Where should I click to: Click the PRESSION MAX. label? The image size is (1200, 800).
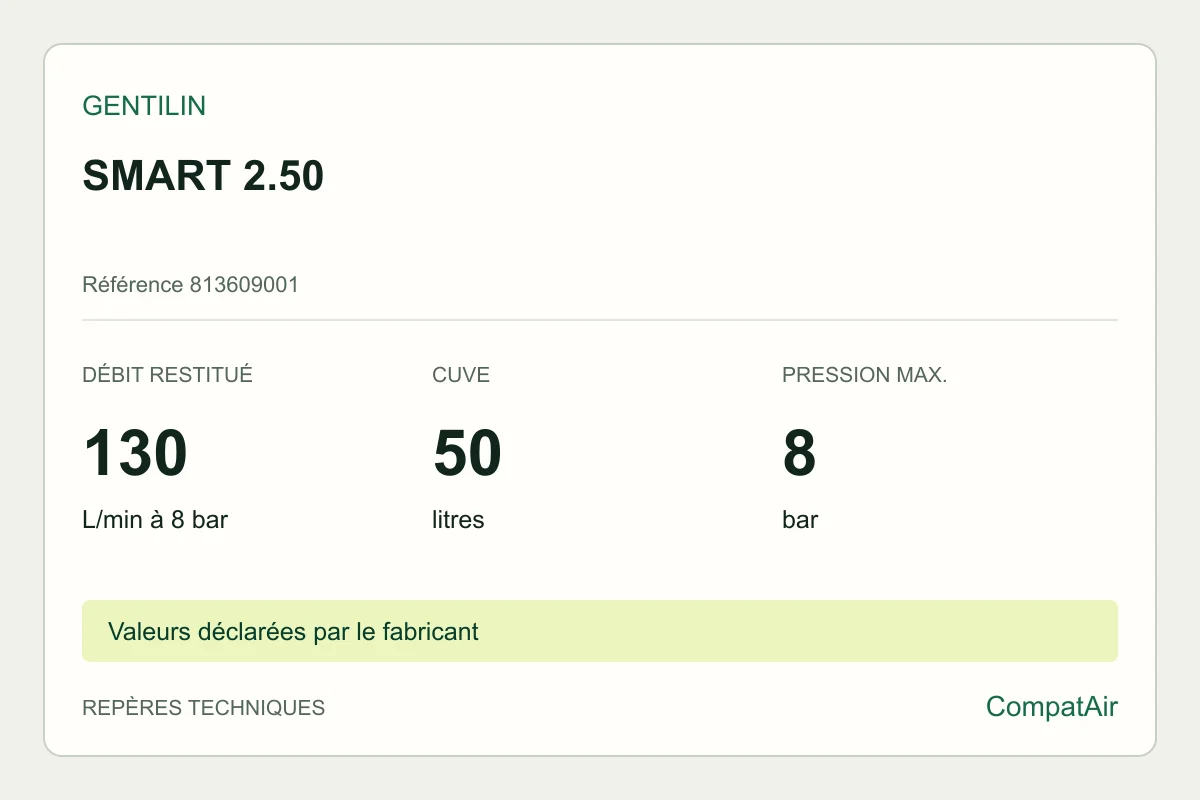coord(864,375)
